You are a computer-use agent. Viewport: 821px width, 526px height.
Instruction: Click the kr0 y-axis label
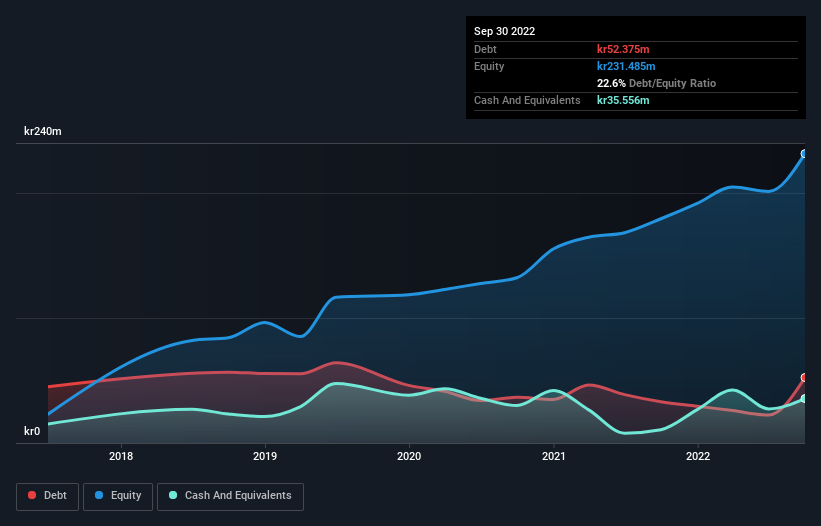click(32, 431)
